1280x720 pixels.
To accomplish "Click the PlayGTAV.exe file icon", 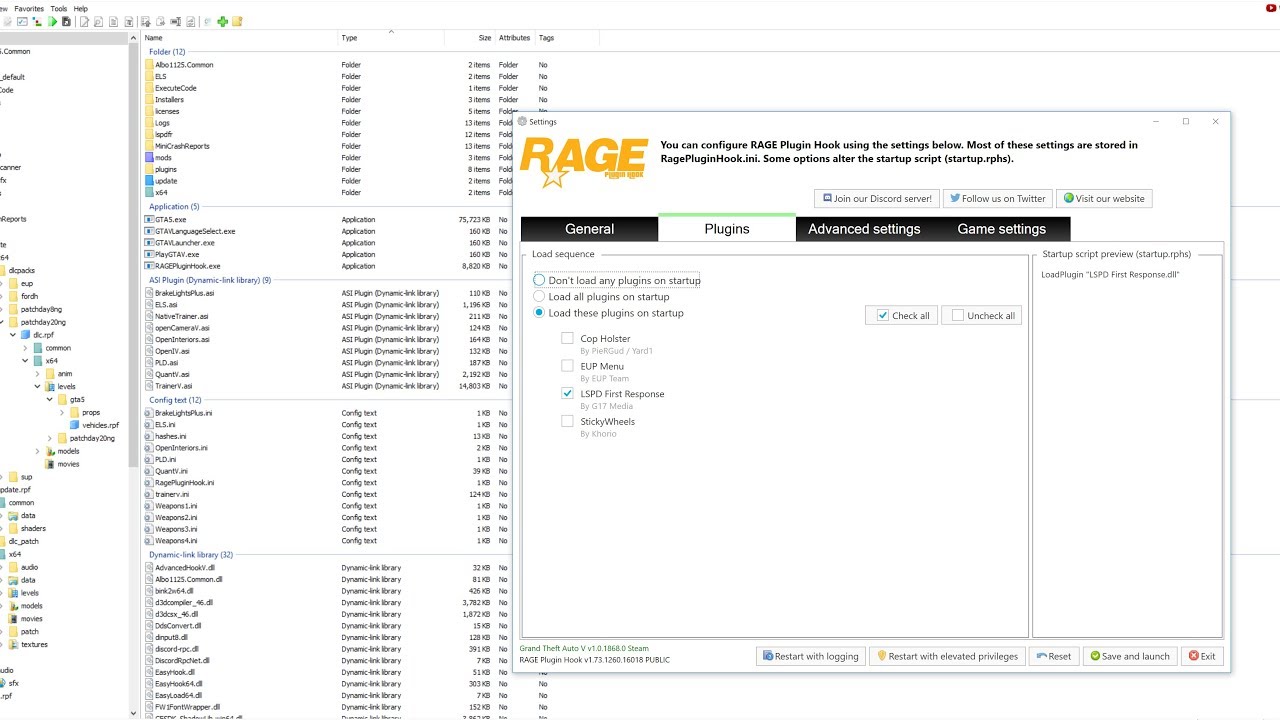I will click(x=149, y=254).
